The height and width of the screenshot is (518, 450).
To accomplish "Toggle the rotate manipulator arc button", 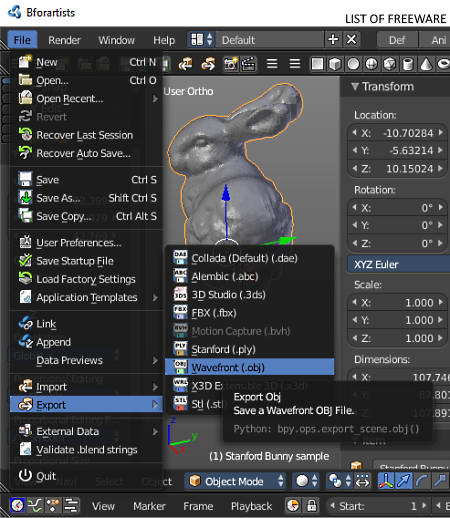I will pyautogui.click(x=422, y=481).
